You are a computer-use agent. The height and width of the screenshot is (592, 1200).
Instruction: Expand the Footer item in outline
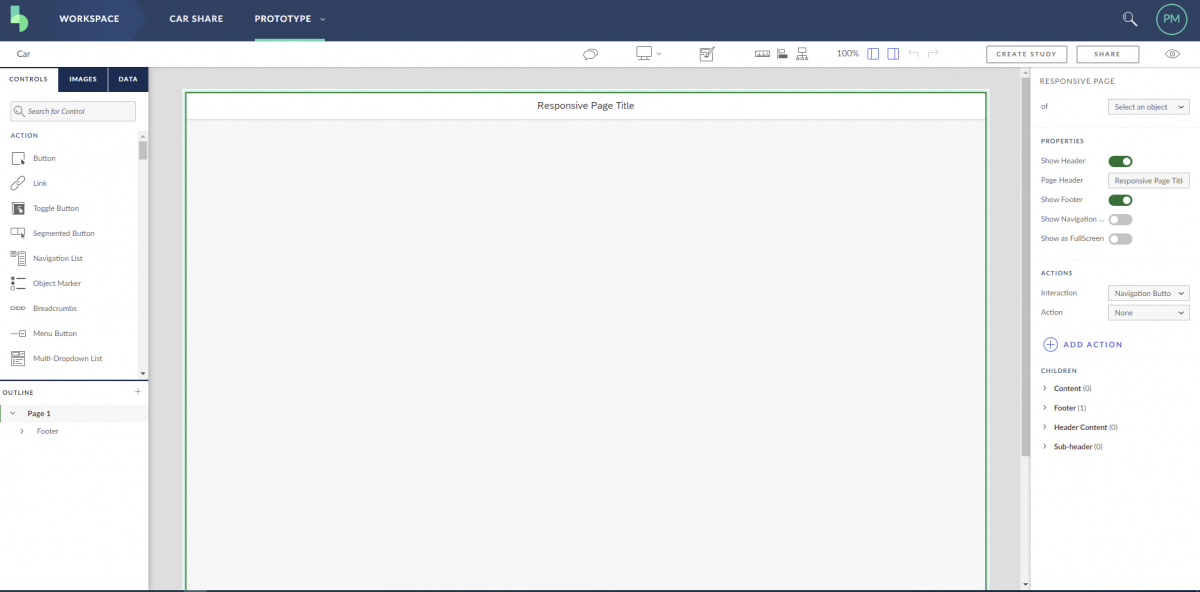point(22,431)
